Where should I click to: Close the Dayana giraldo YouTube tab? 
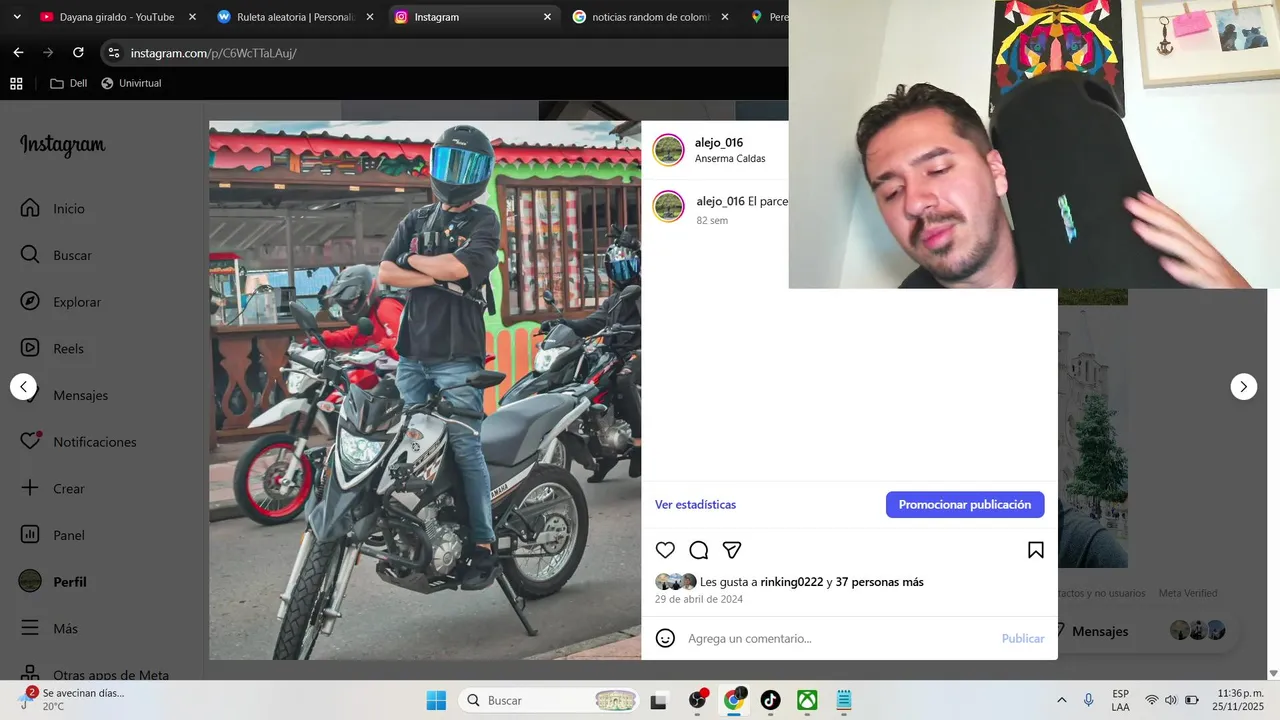coord(192,17)
